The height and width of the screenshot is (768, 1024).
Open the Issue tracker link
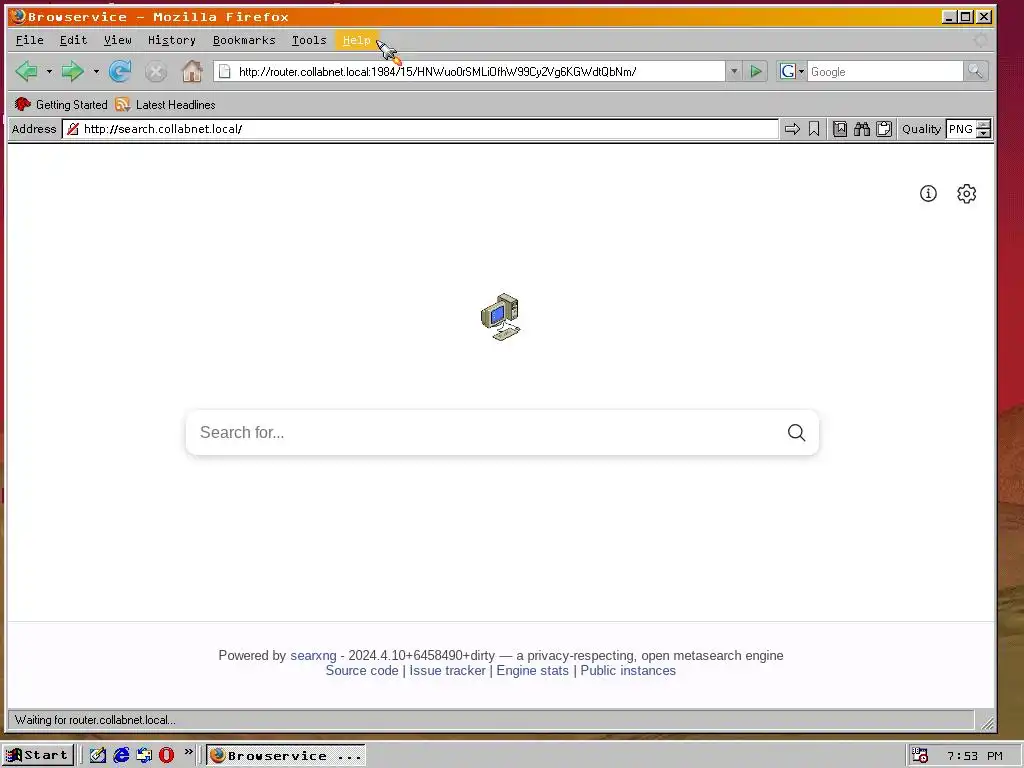click(447, 671)
